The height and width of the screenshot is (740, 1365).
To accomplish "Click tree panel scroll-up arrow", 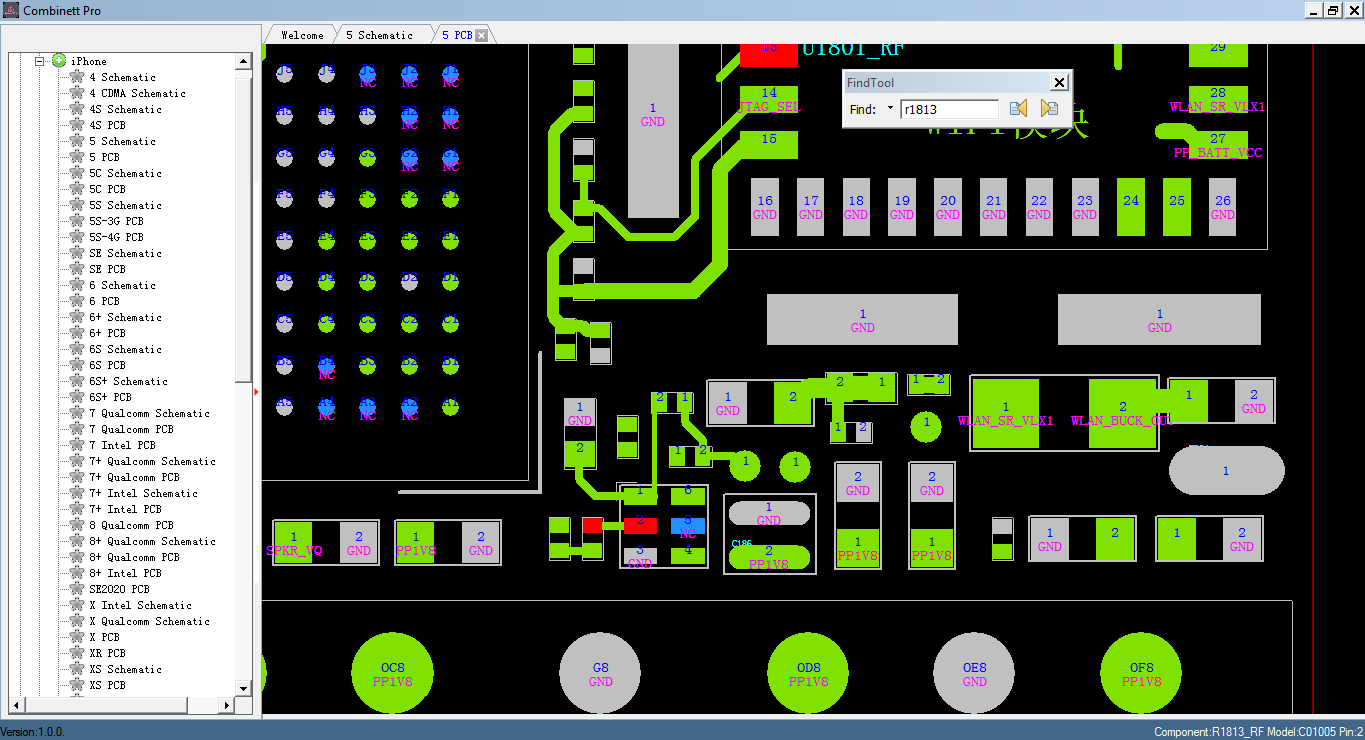I will click(x=244, y=62).
